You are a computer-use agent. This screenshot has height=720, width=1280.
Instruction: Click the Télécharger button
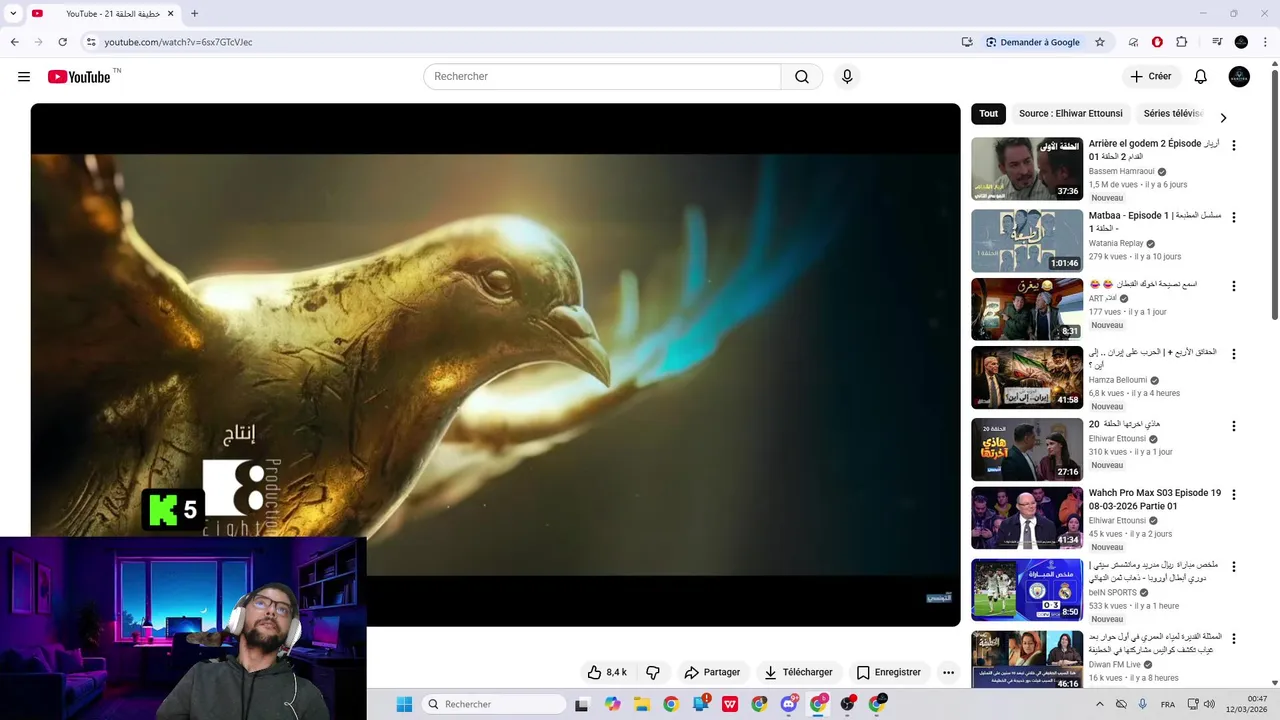pos(798,672)
